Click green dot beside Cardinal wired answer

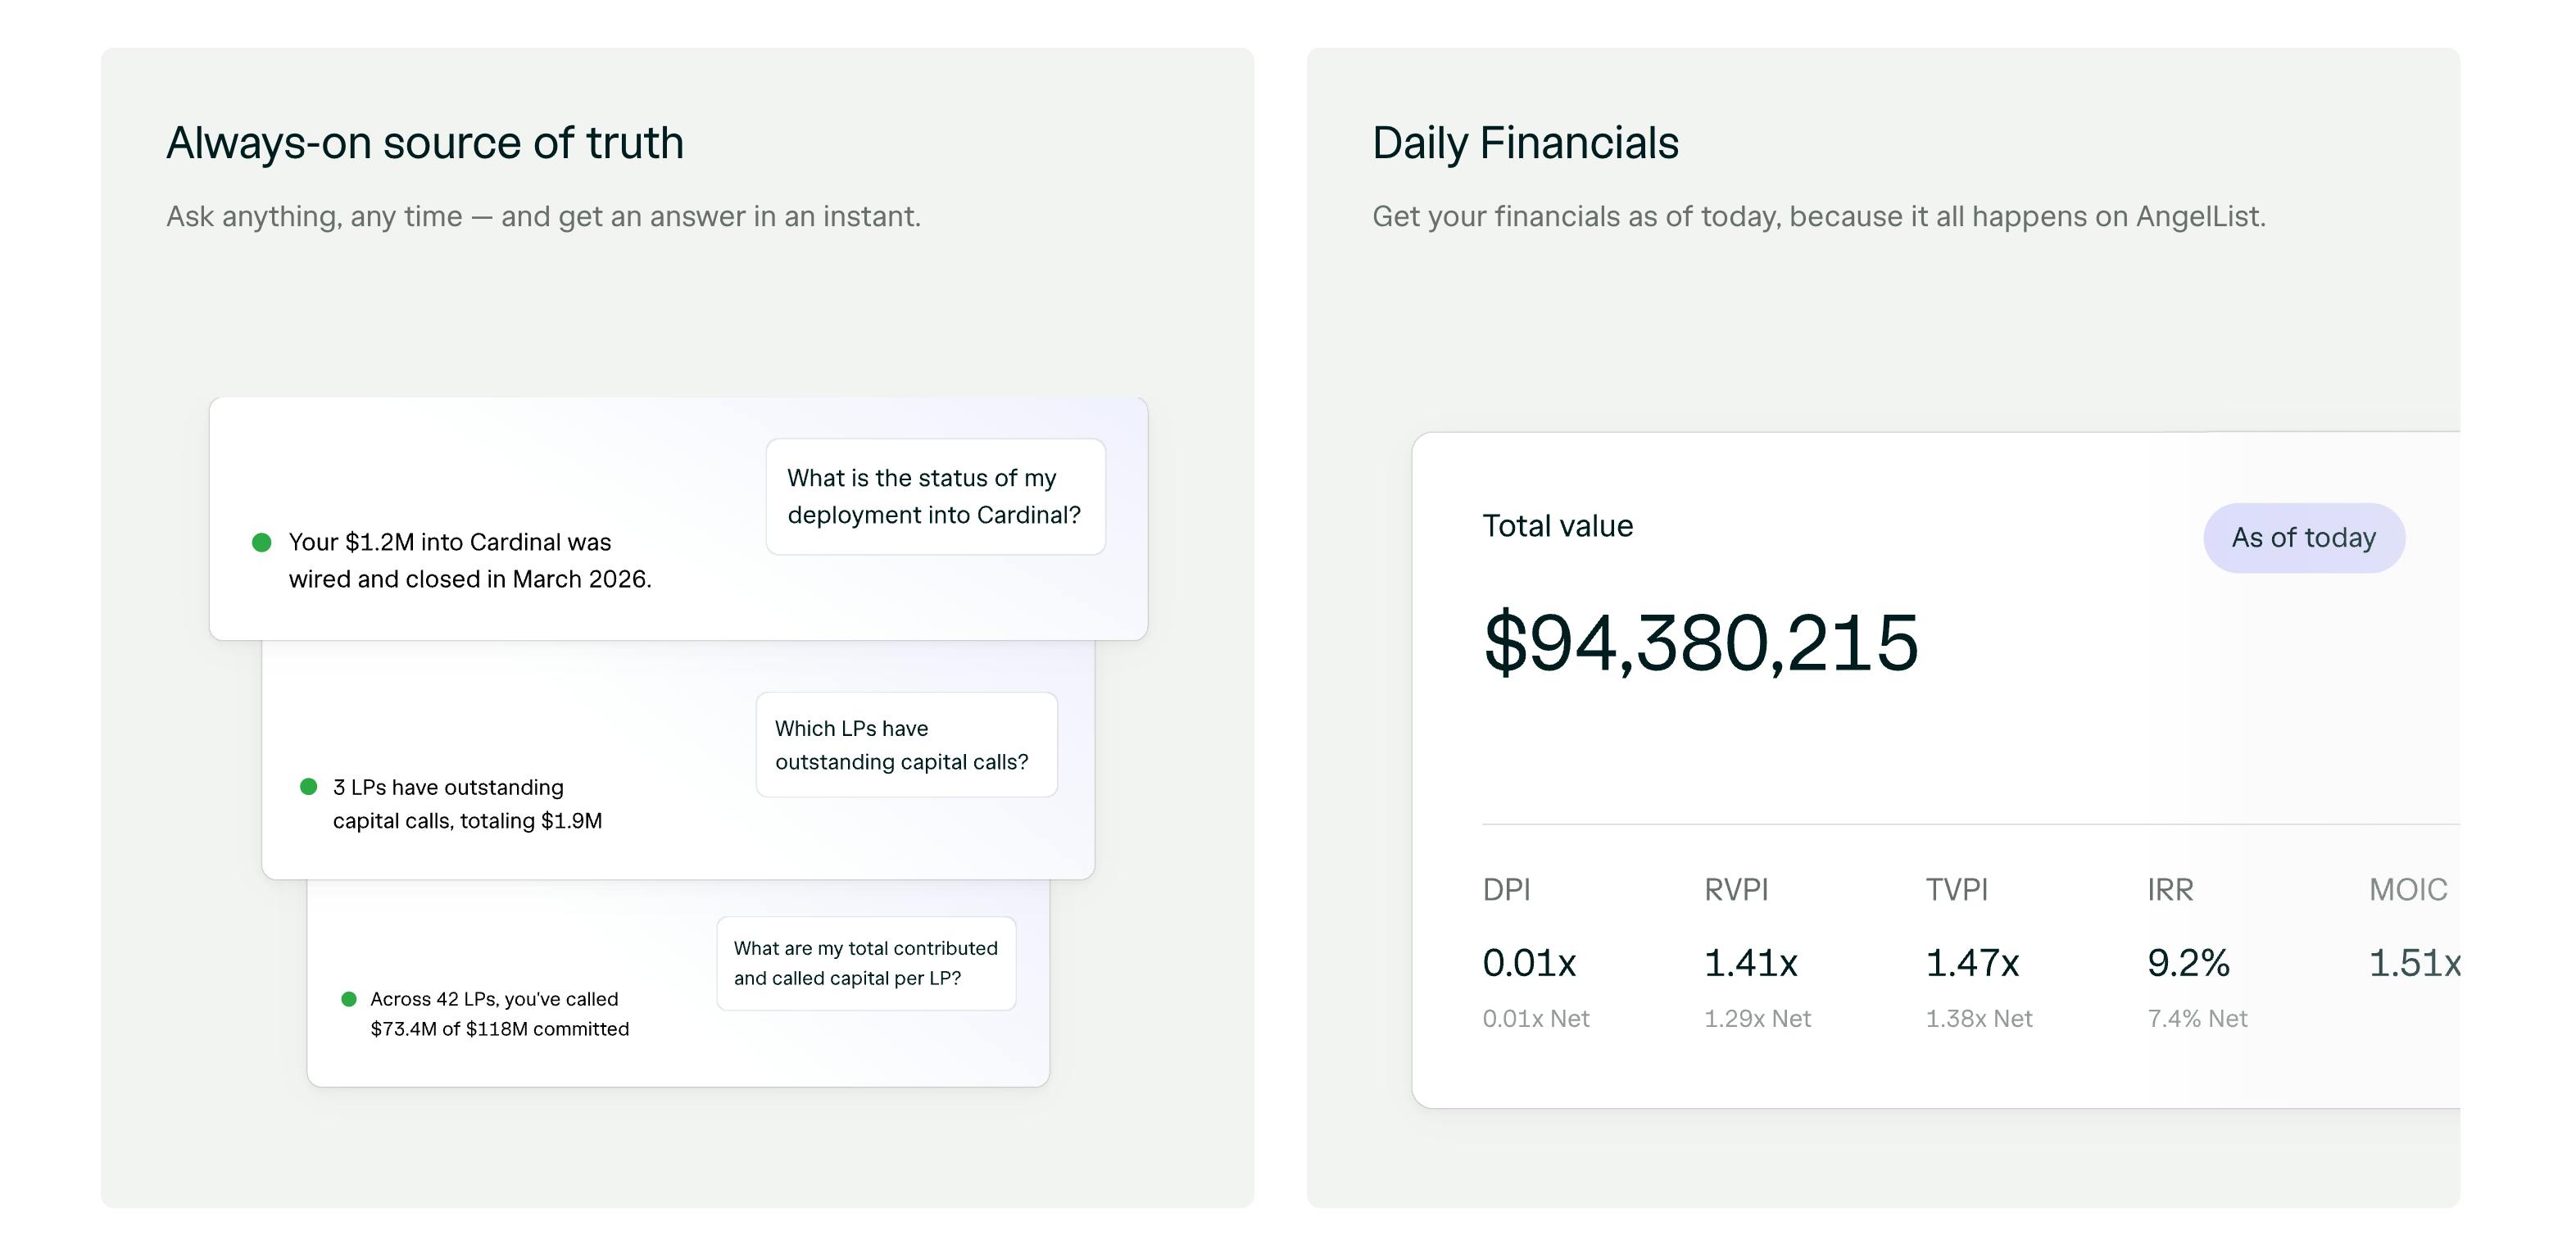pos(262,542)
